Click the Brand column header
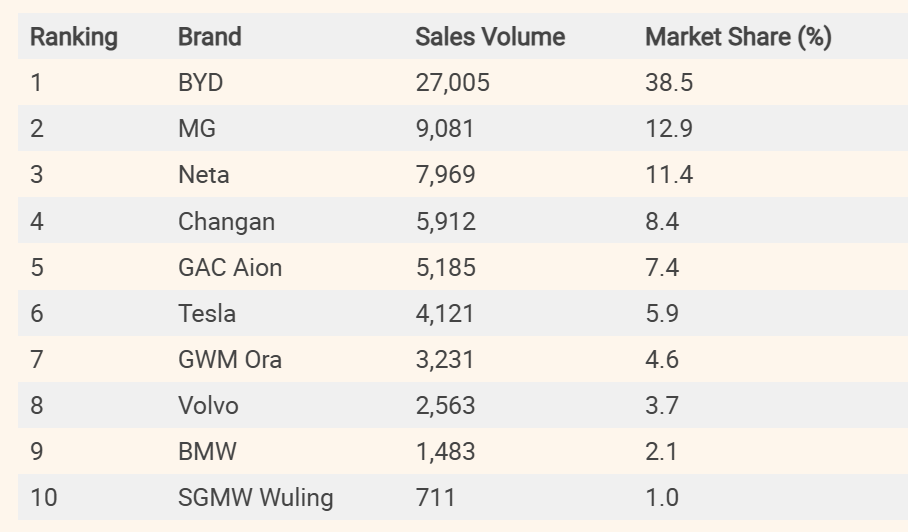The width and height of the screenshot is (908, 532). (209, 37)
